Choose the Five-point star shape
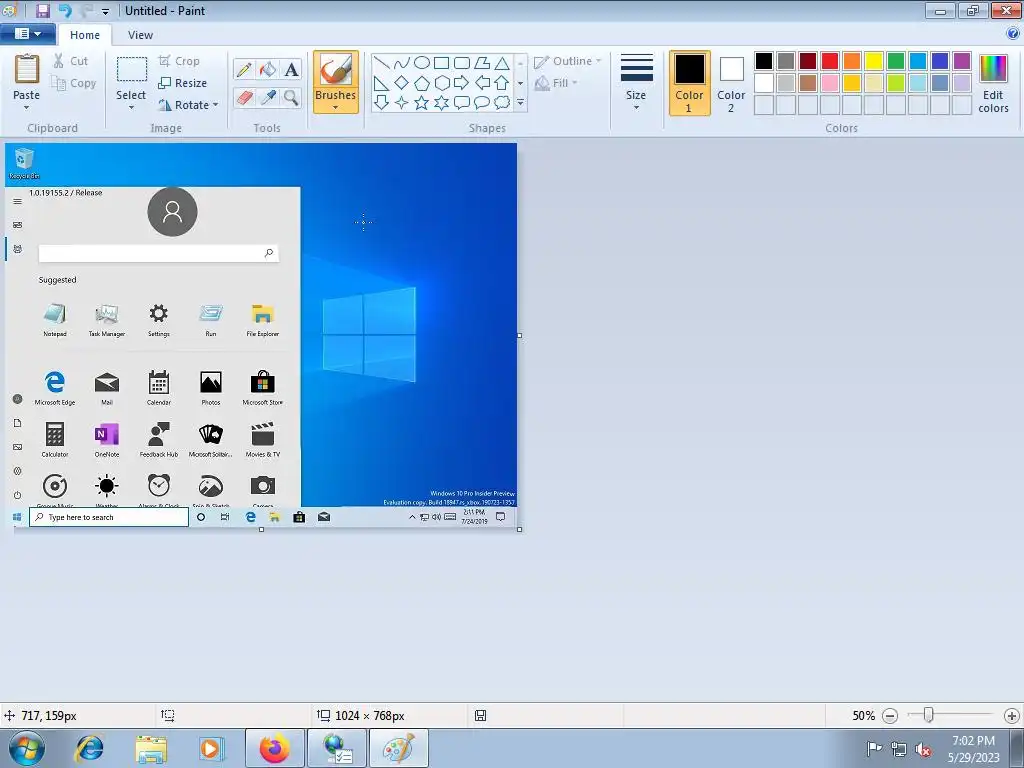This screenshot has width=1024, height=768. 422,103
